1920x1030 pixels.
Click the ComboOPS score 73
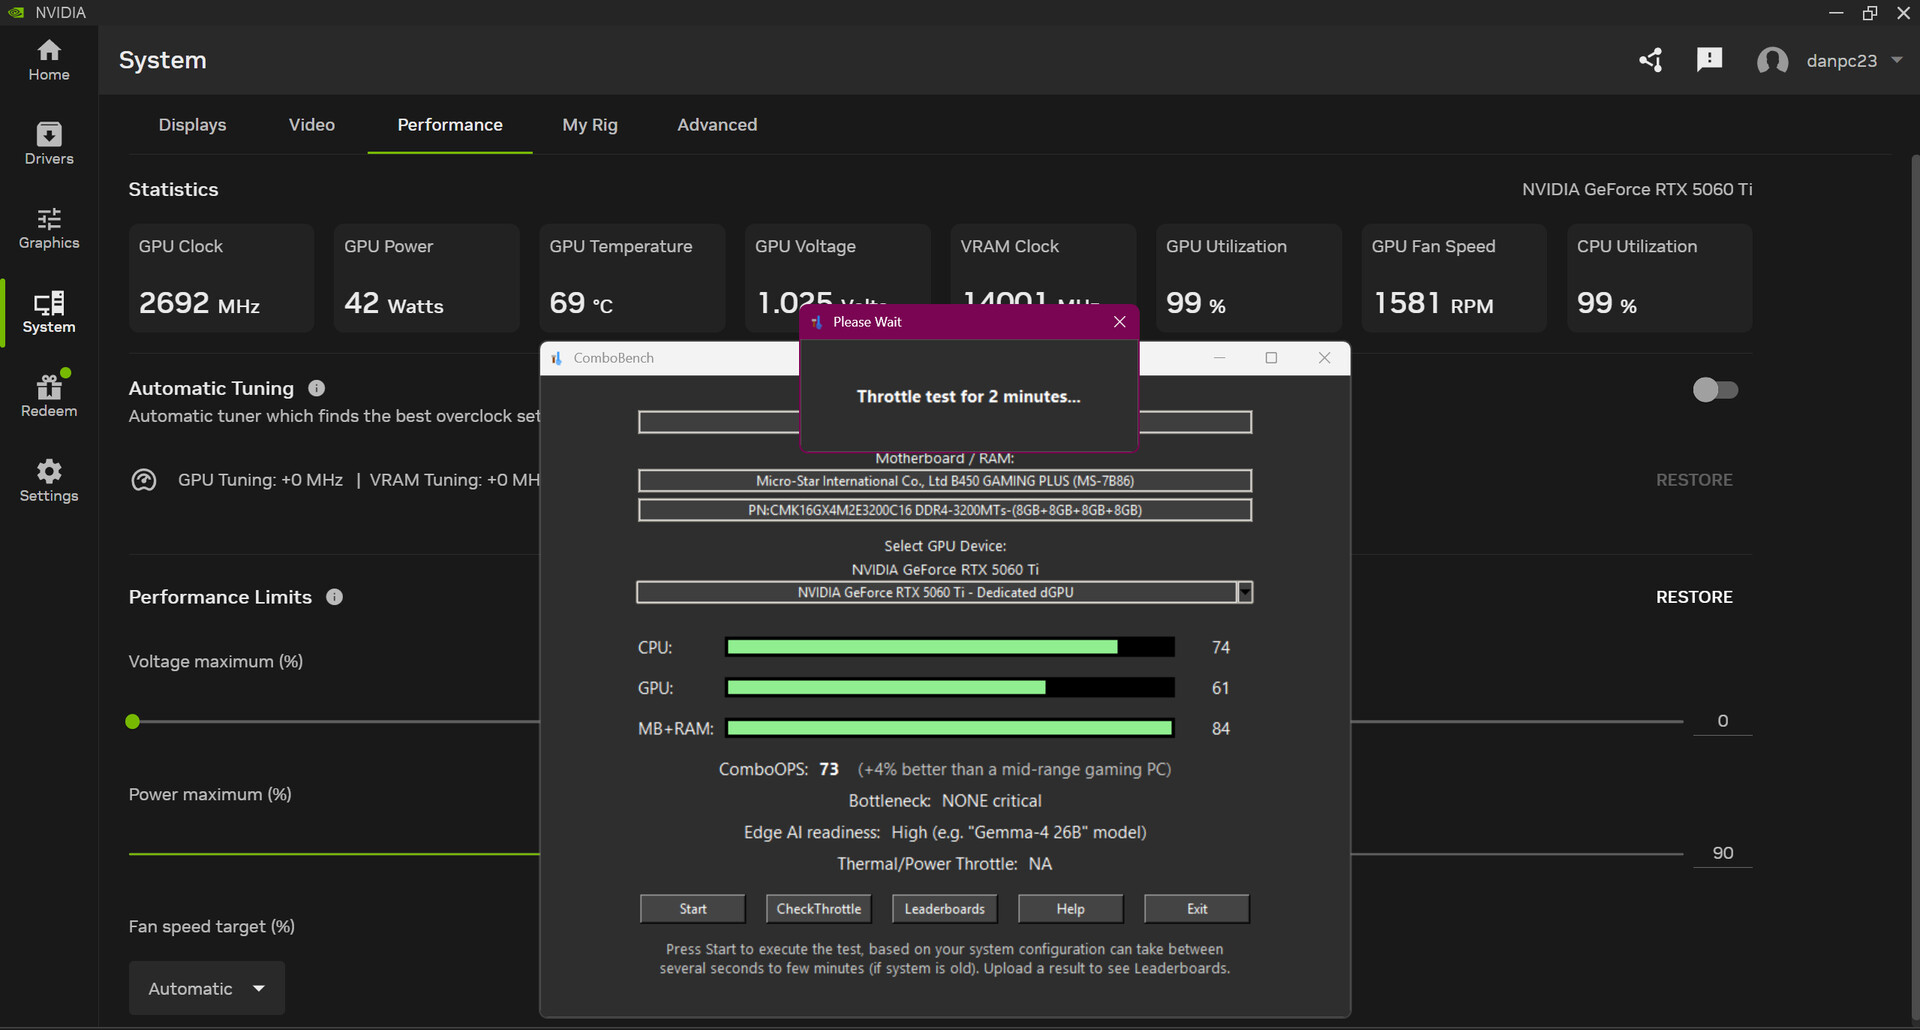(829, 769)
